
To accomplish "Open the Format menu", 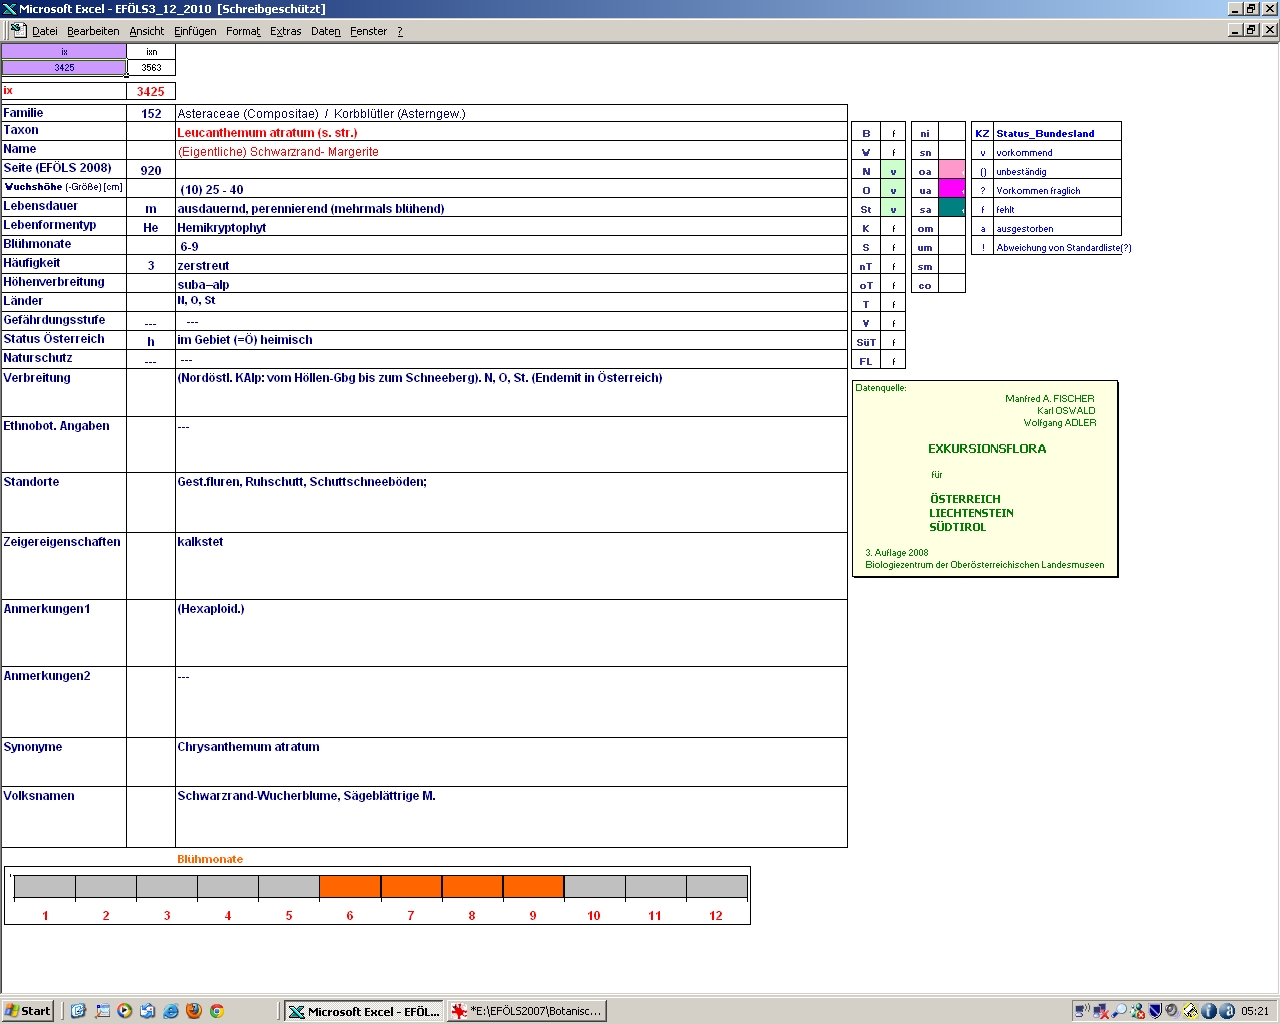I will 243,31.
